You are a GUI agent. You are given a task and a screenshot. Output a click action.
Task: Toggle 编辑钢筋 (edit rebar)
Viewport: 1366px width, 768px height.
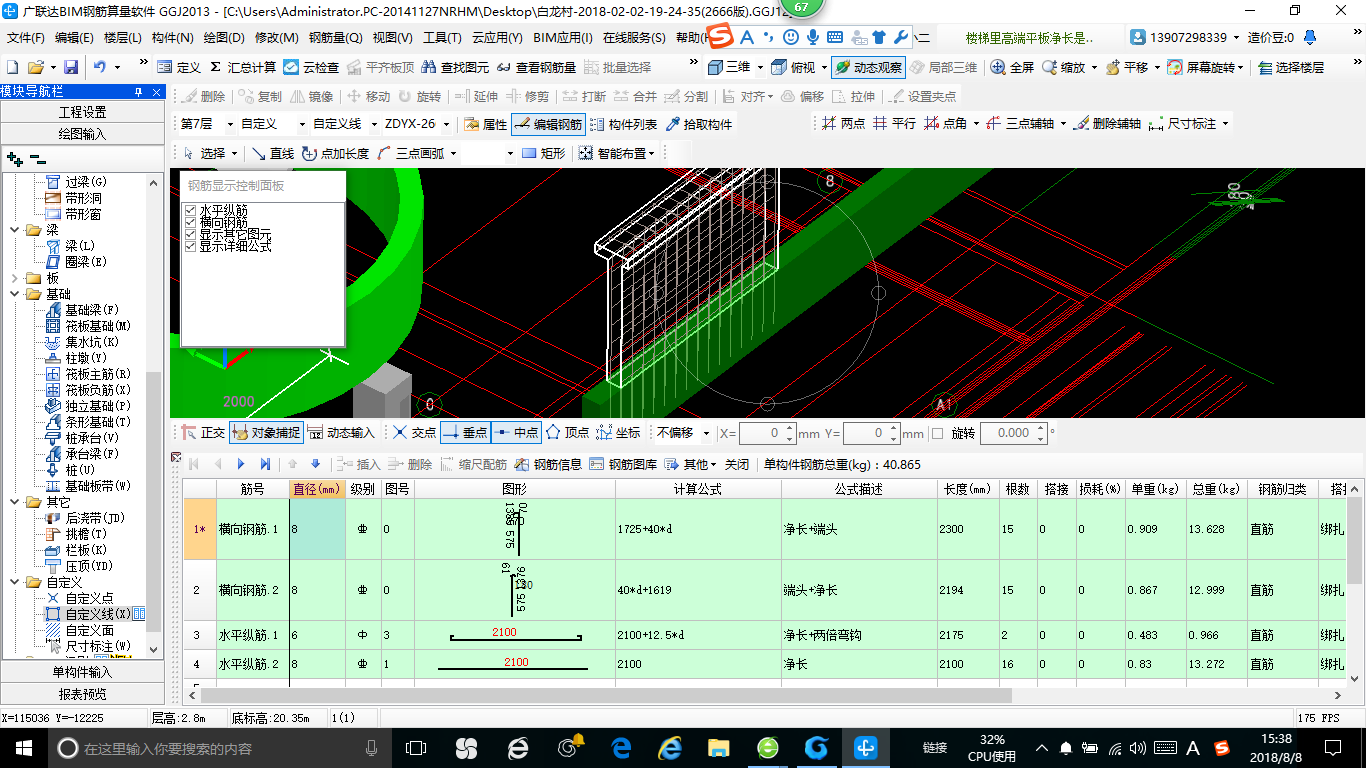[547, 124]
